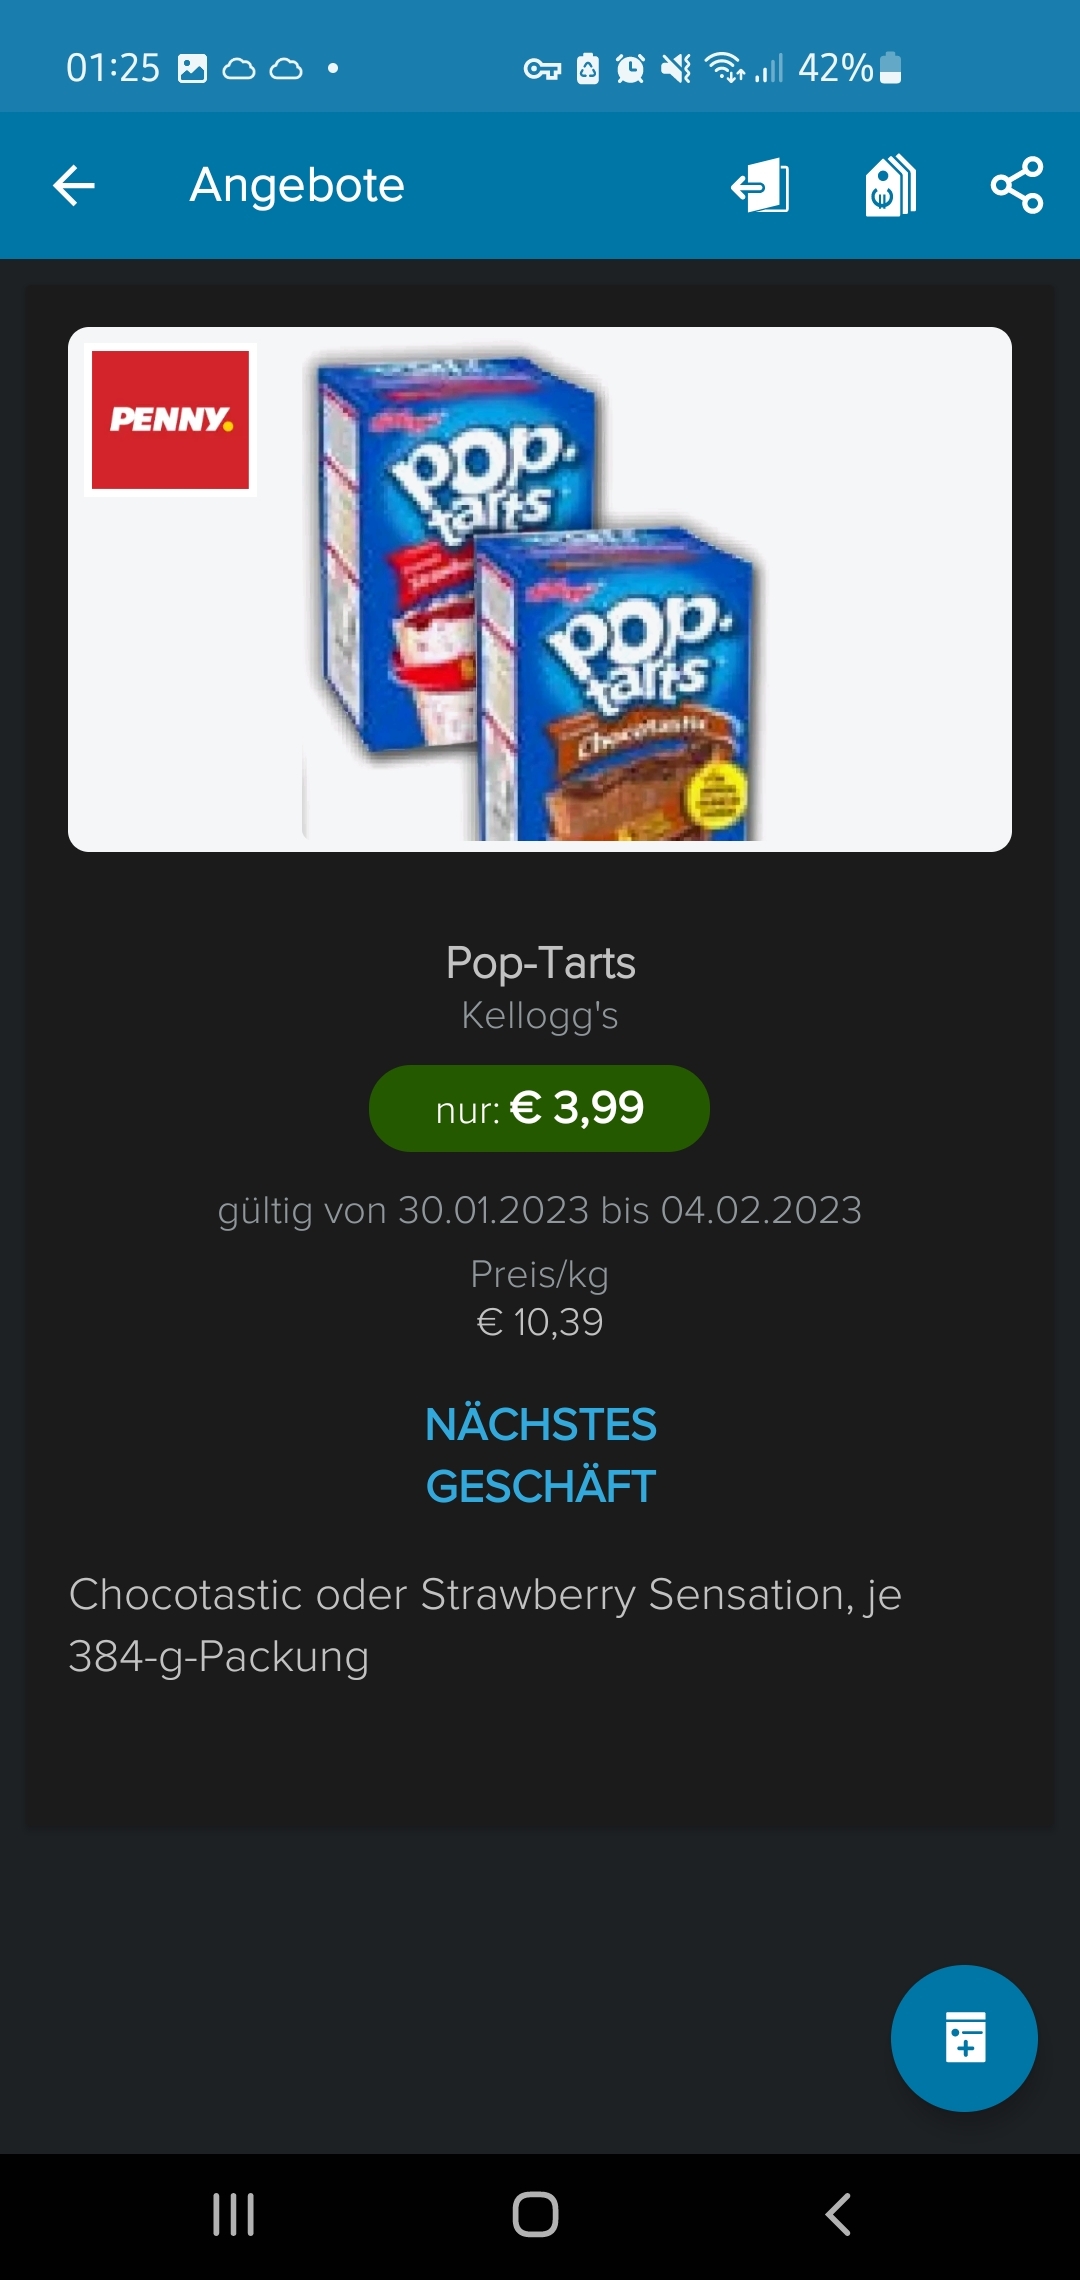
Task: Open NÄCHSTES GESCHÄFT link
Action: pyautogui.click(x=540, y=1455)
